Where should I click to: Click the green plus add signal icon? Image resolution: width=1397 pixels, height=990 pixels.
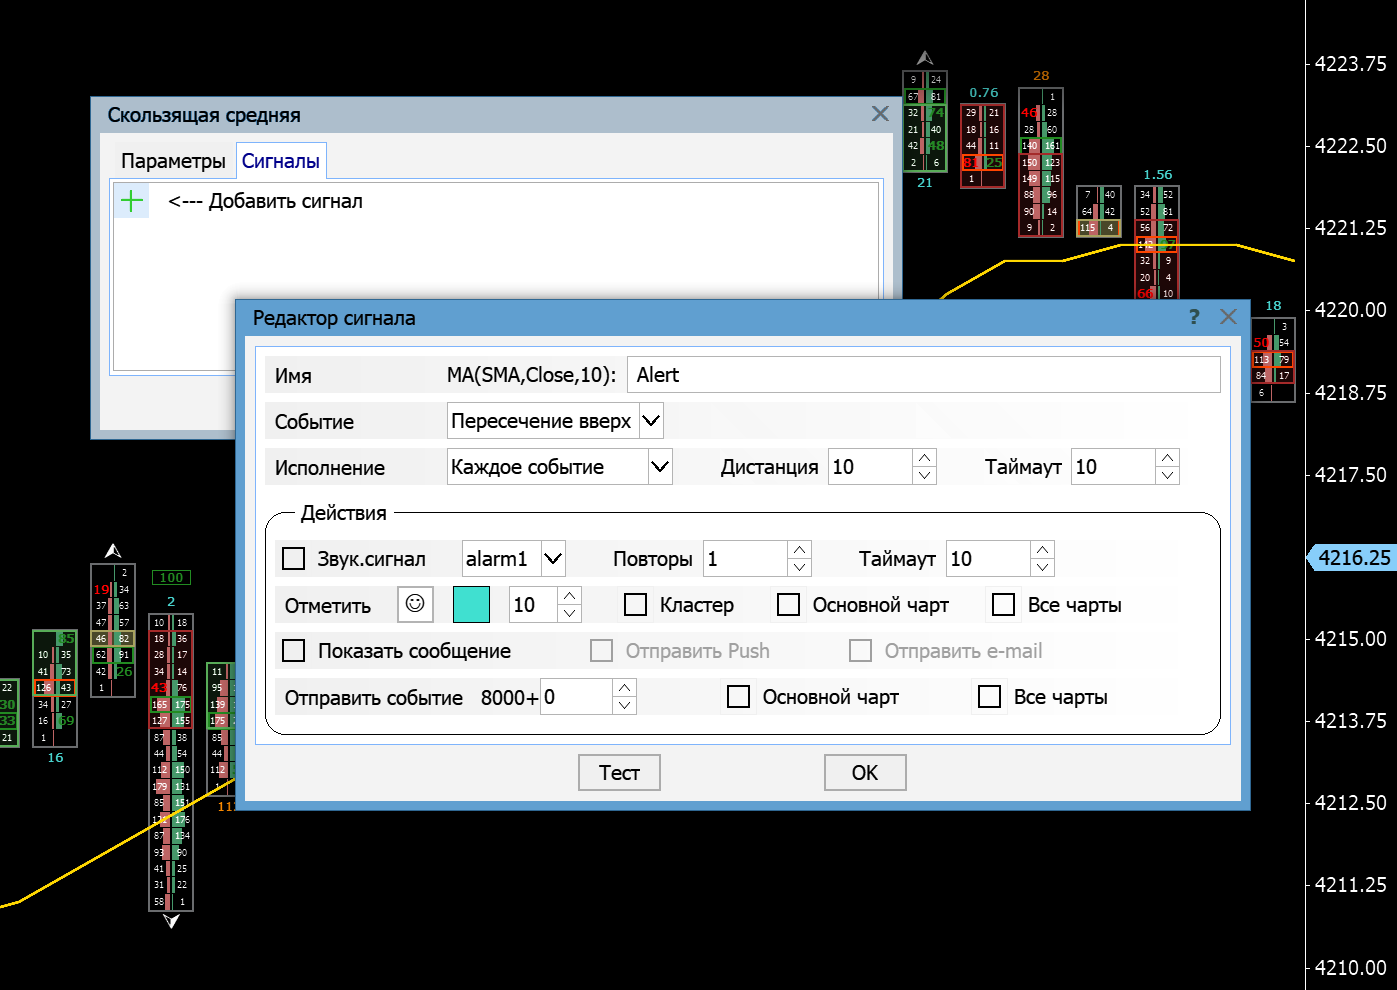(x=132, y=201)
